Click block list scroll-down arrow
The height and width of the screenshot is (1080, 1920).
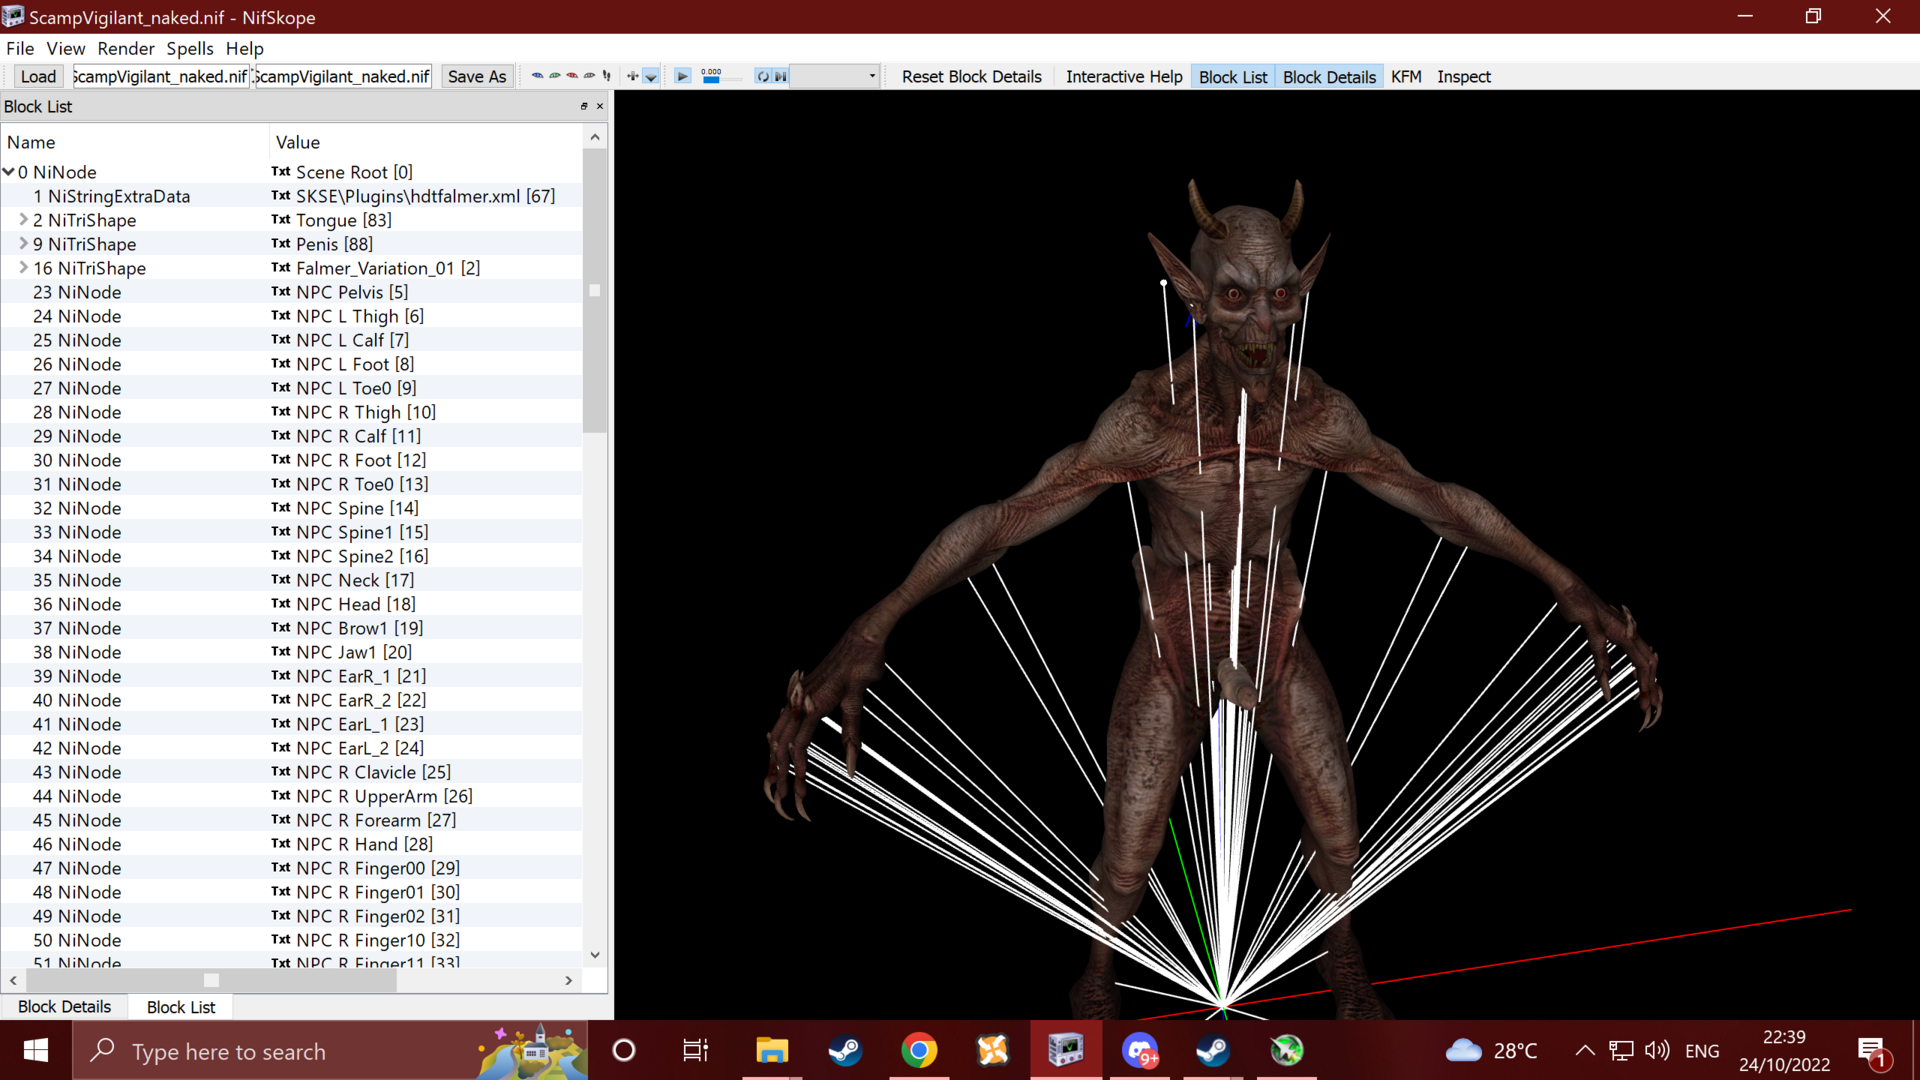(595, 955)
